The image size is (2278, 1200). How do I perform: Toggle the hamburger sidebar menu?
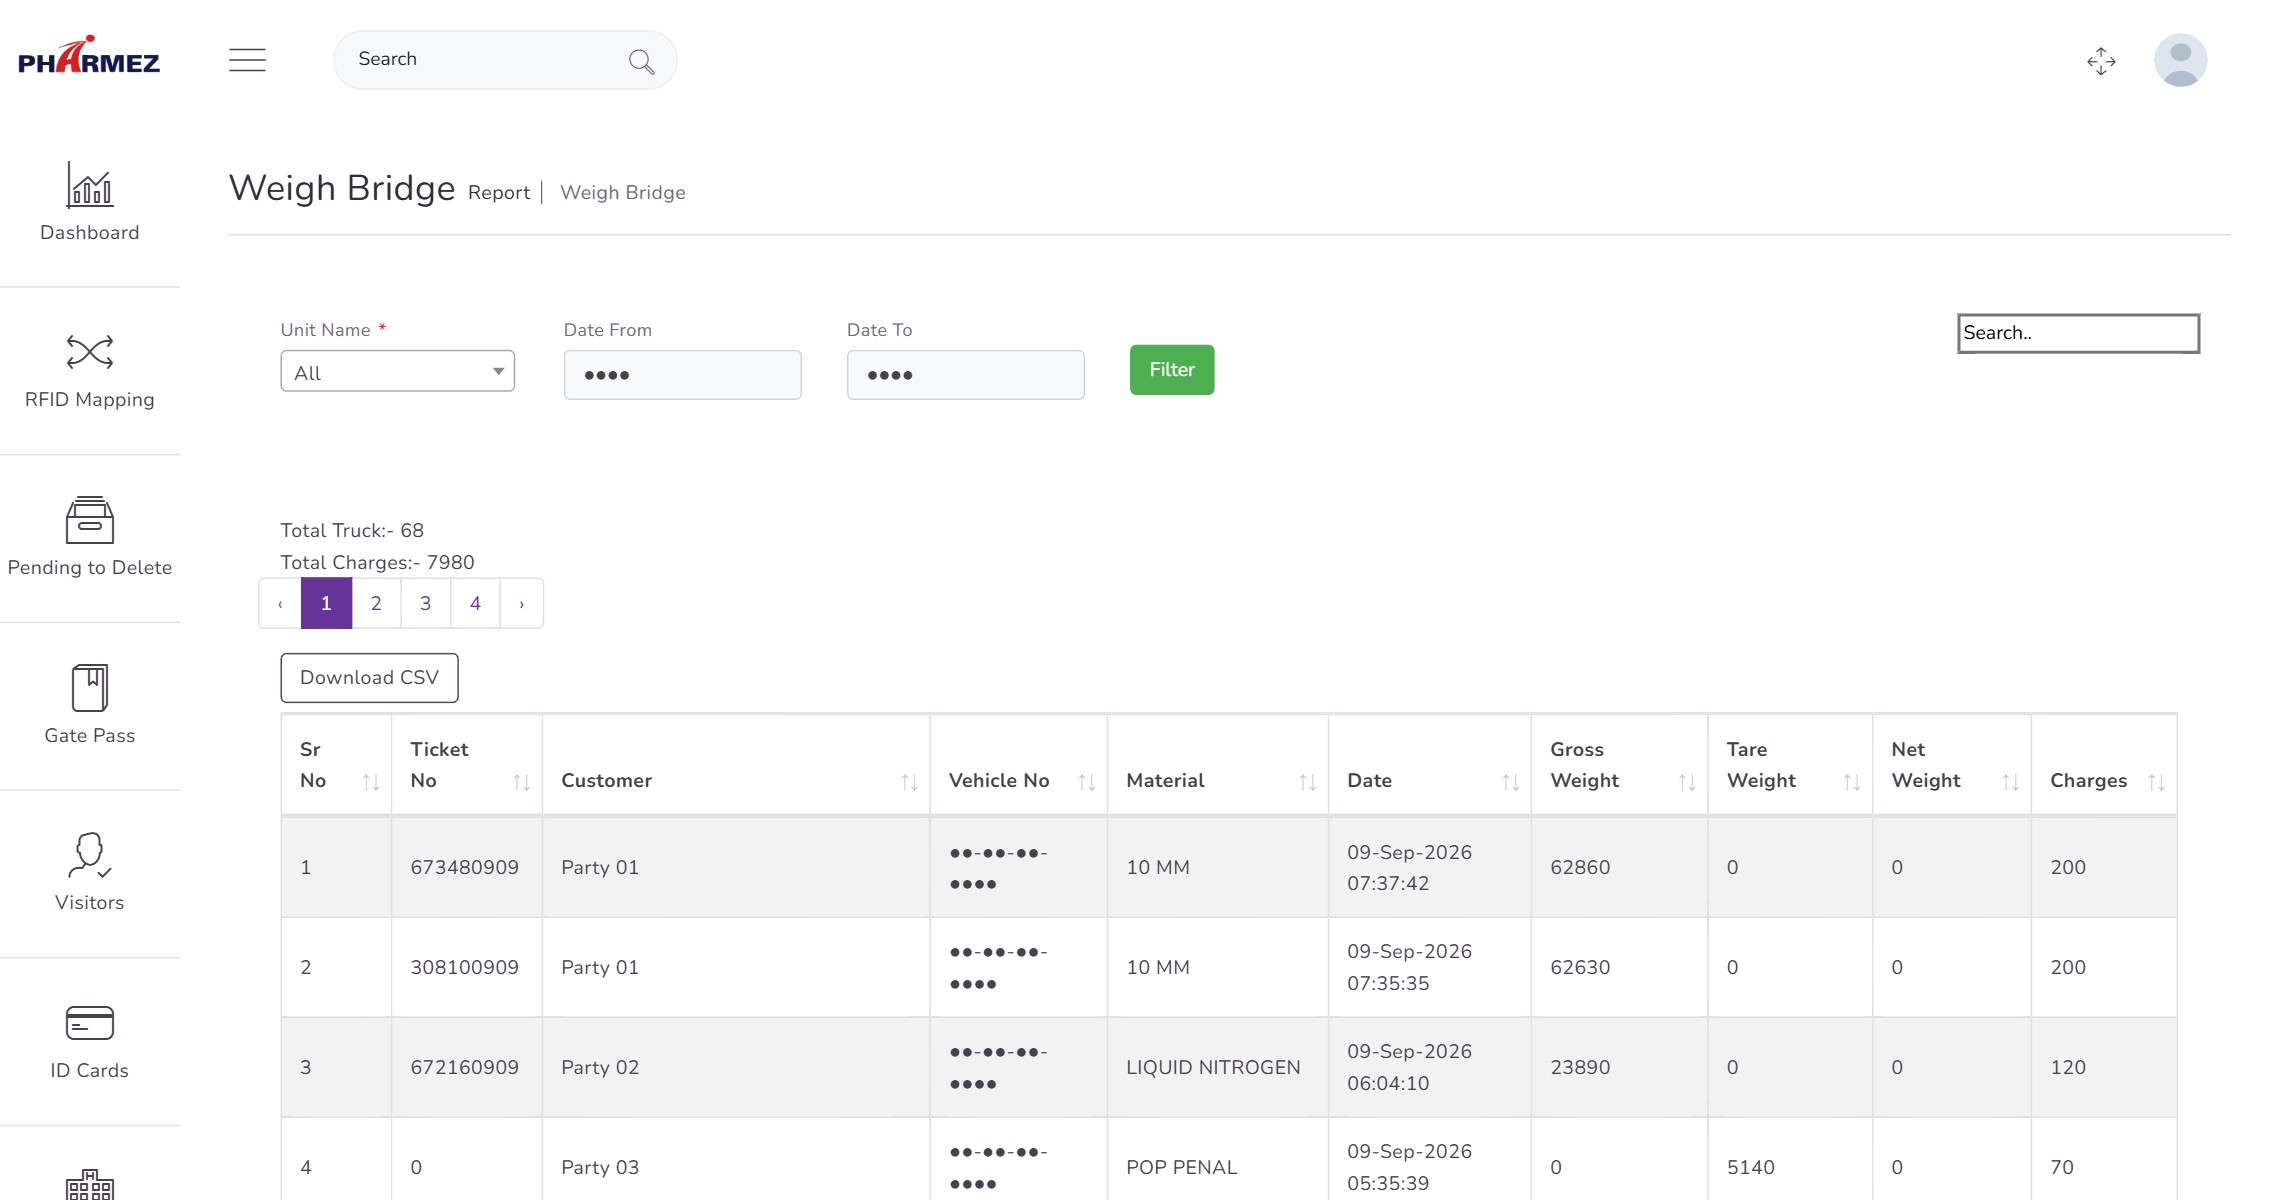(247, 60)
